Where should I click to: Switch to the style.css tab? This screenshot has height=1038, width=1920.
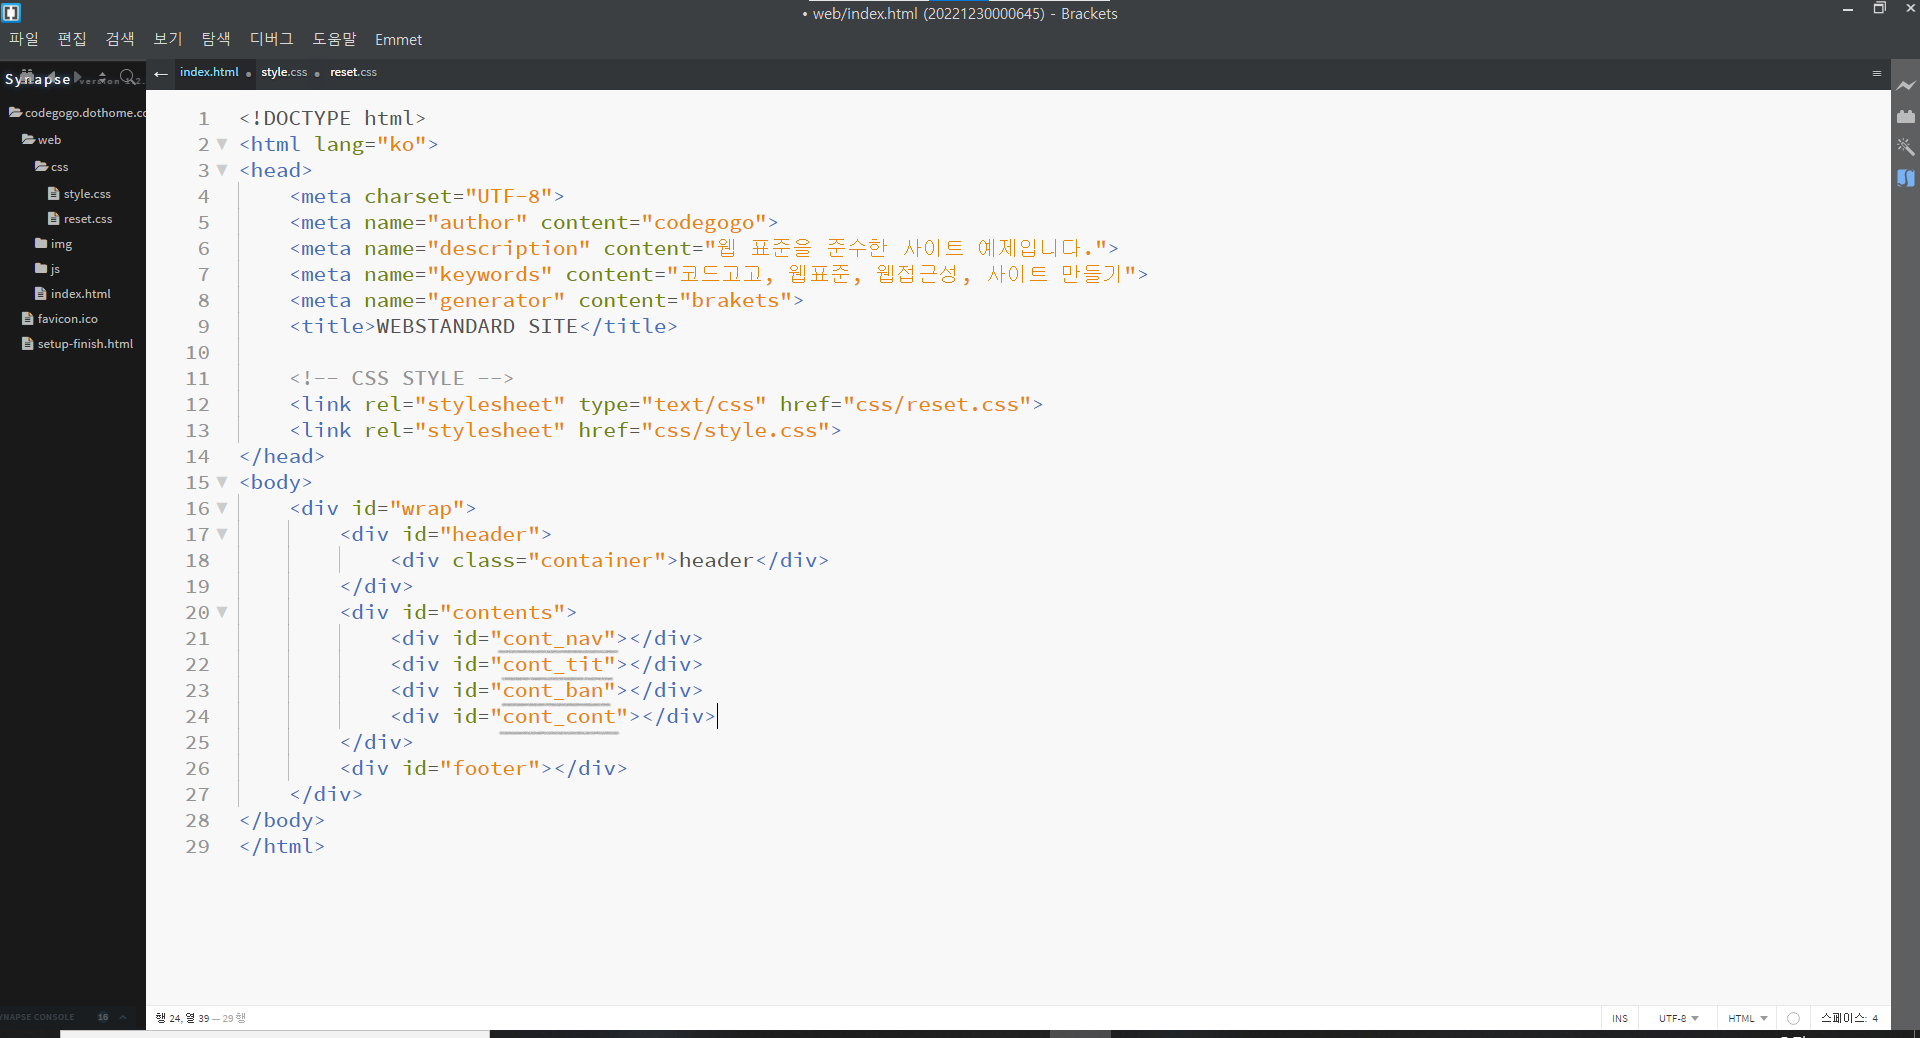coord(284,72)
